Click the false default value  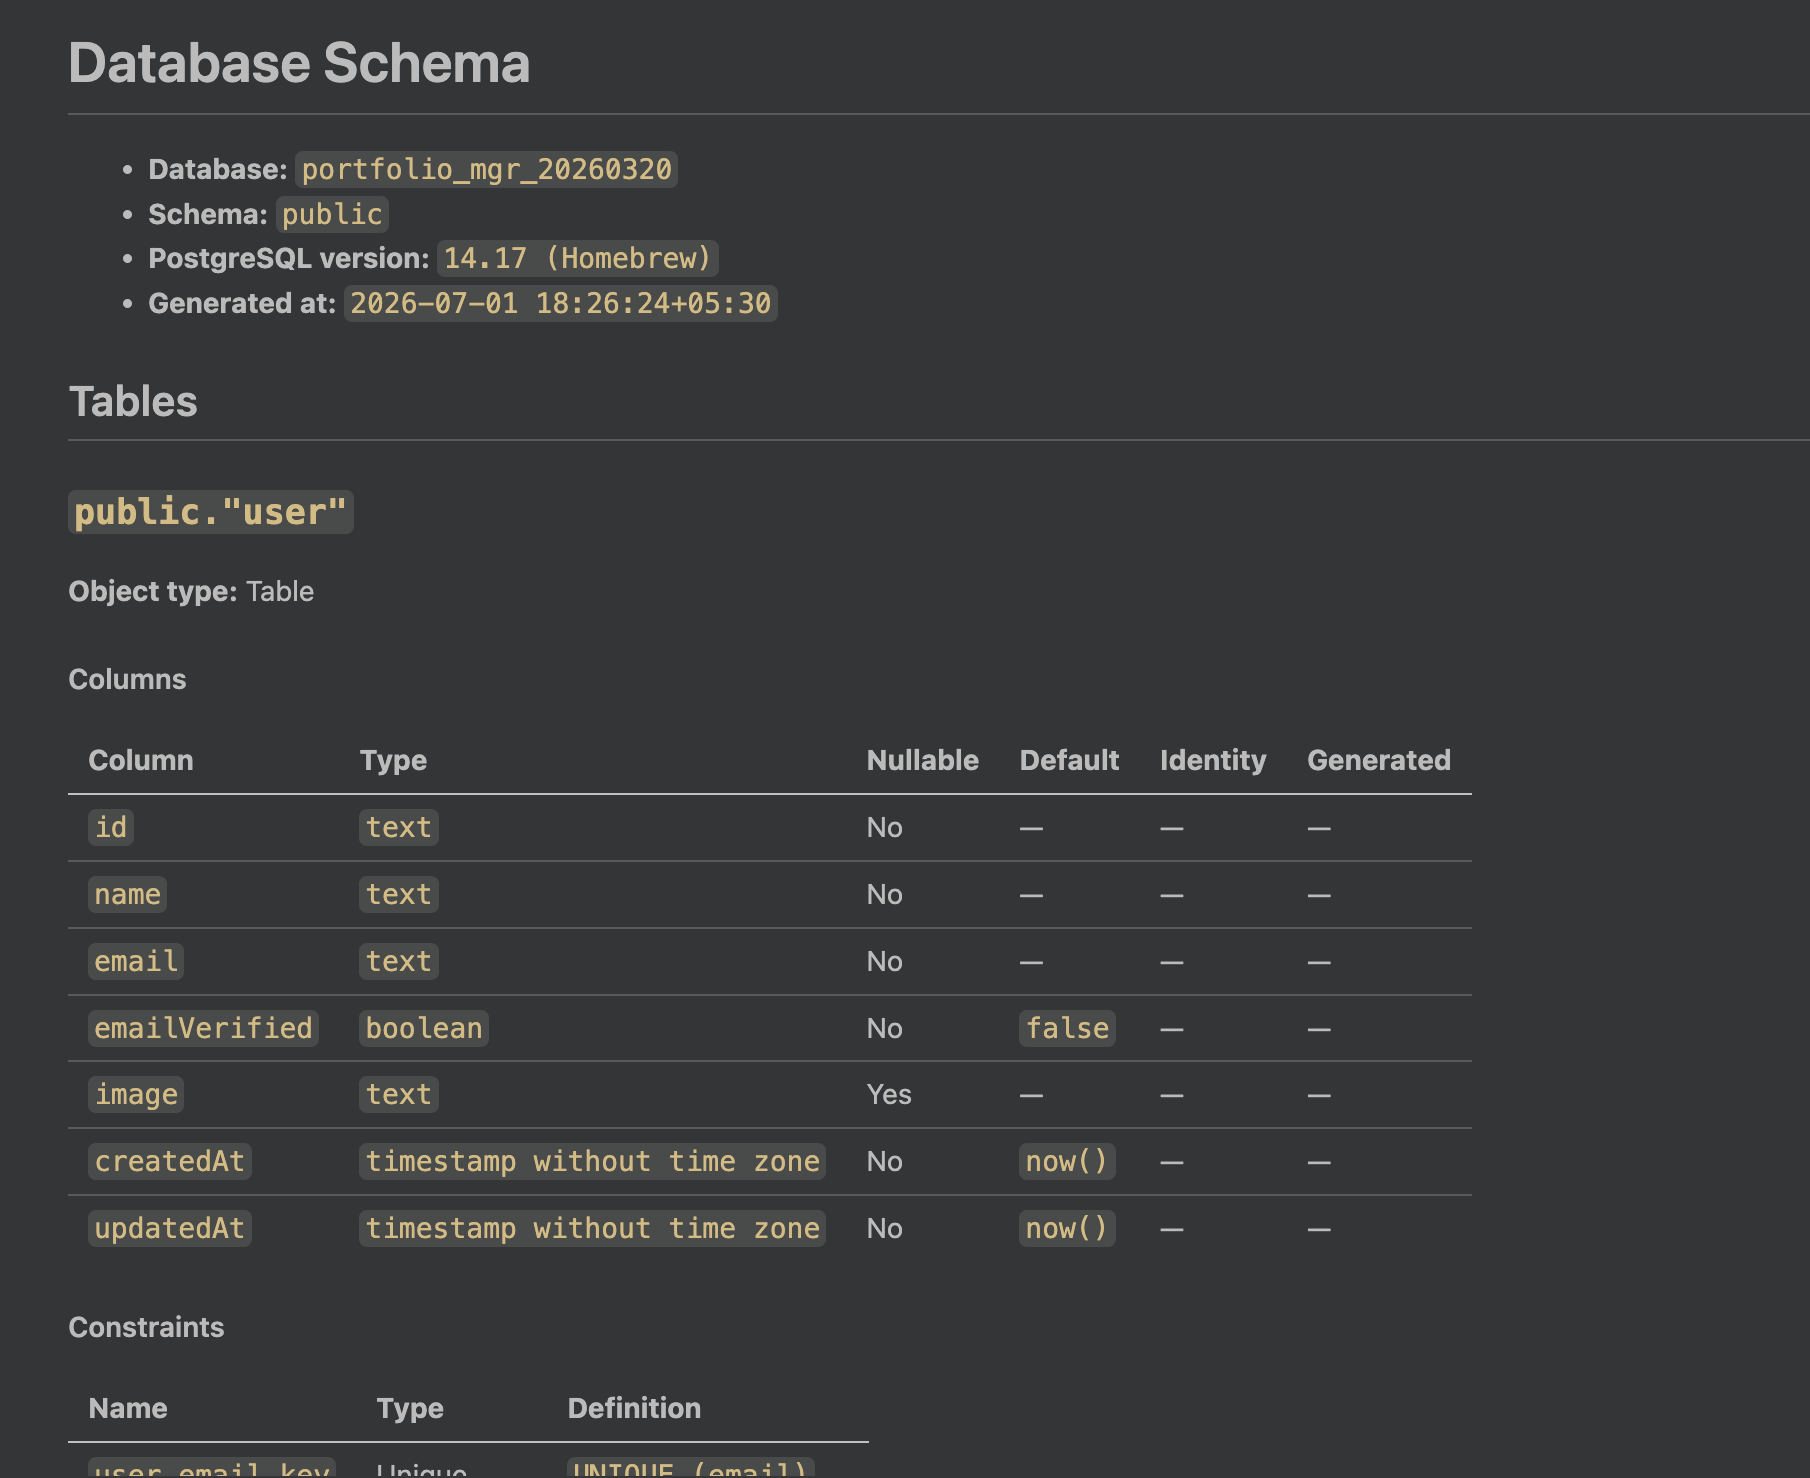point(1067,1028)
